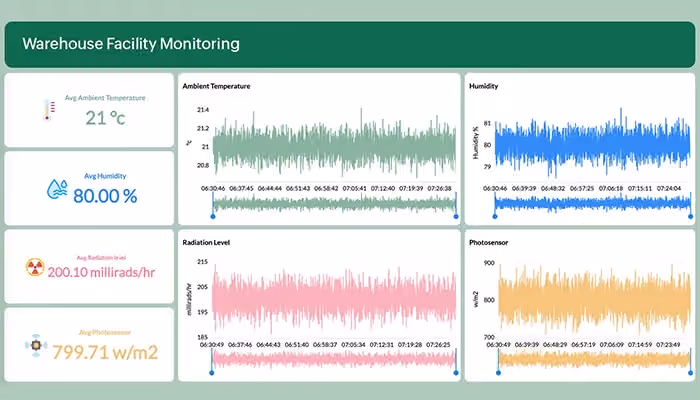This screenshot has width=700, height=400.
Task: Click the 900 y-axis label on Photosensor chart
Action: [489, 263]
